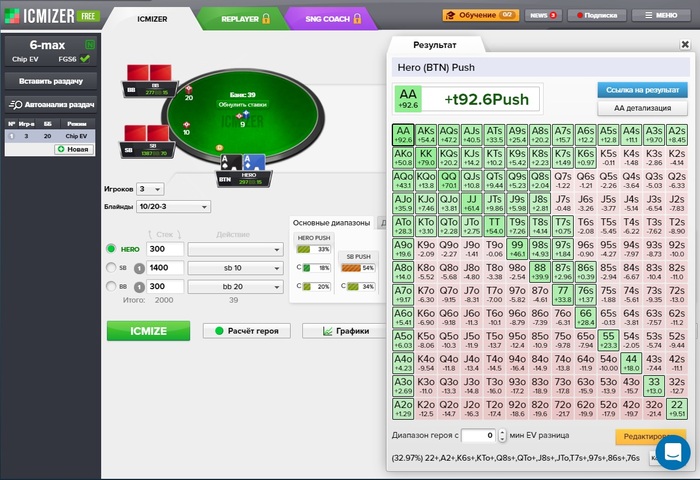
Task: Click the HERO stack field 300
Action: pyautogui.click(x=165, y=249)
